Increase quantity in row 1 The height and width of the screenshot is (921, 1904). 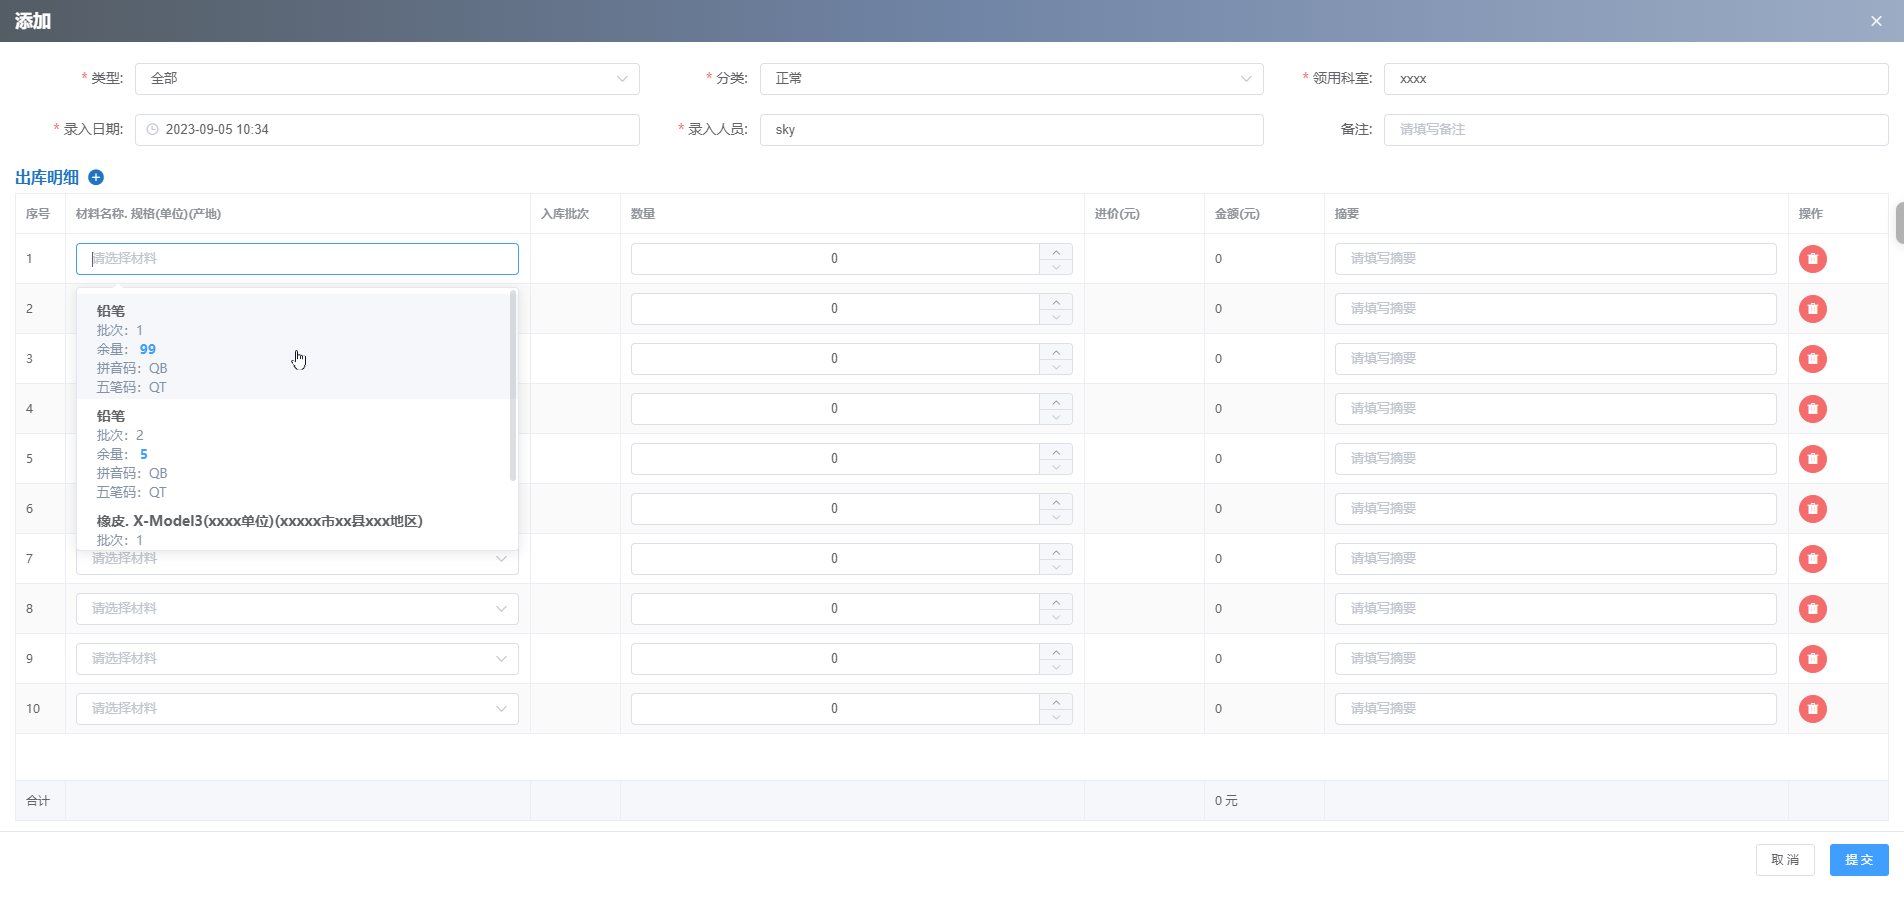1056,251
